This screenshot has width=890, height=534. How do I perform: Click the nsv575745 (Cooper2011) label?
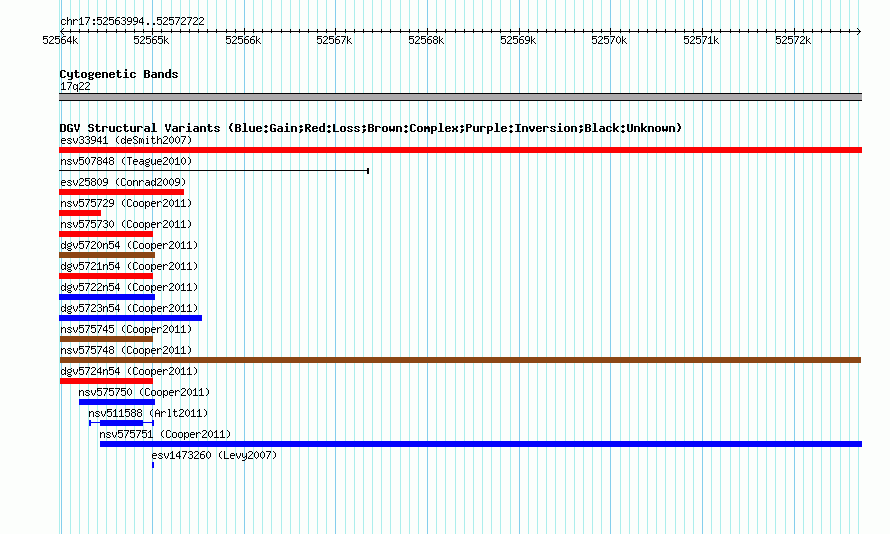(x=126, y=329)
